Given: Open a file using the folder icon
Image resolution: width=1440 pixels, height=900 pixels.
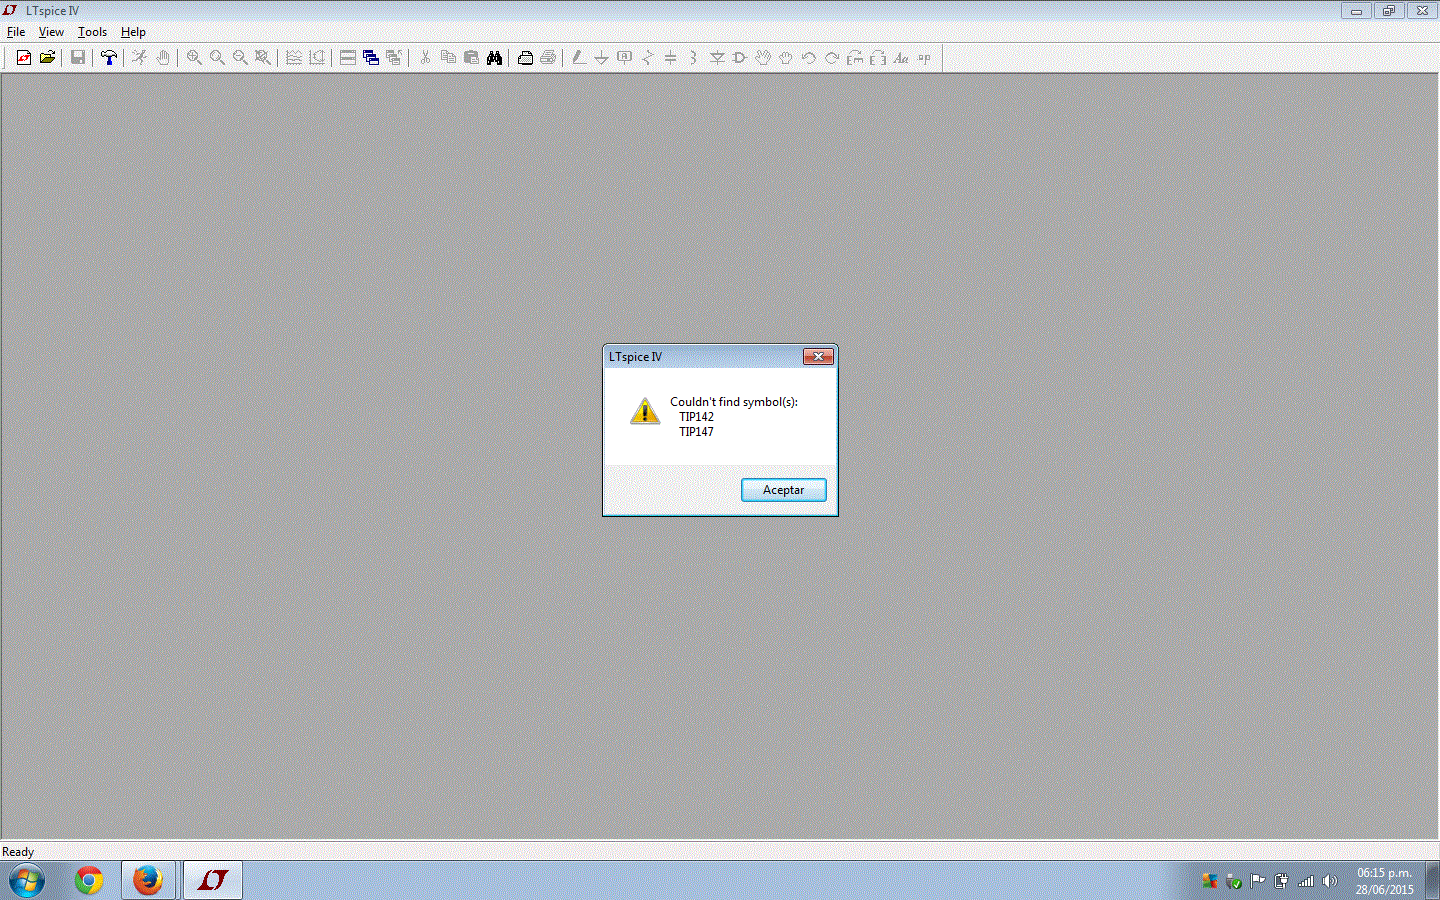Looking at the screenshot, I should point(47,58).
